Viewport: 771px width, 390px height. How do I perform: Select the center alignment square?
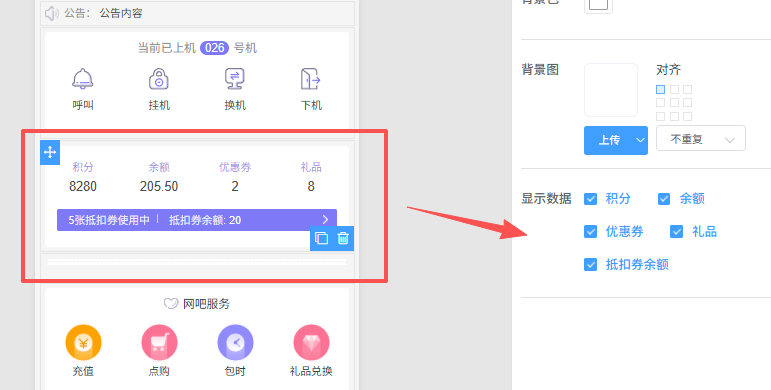(x=674, y=103)
